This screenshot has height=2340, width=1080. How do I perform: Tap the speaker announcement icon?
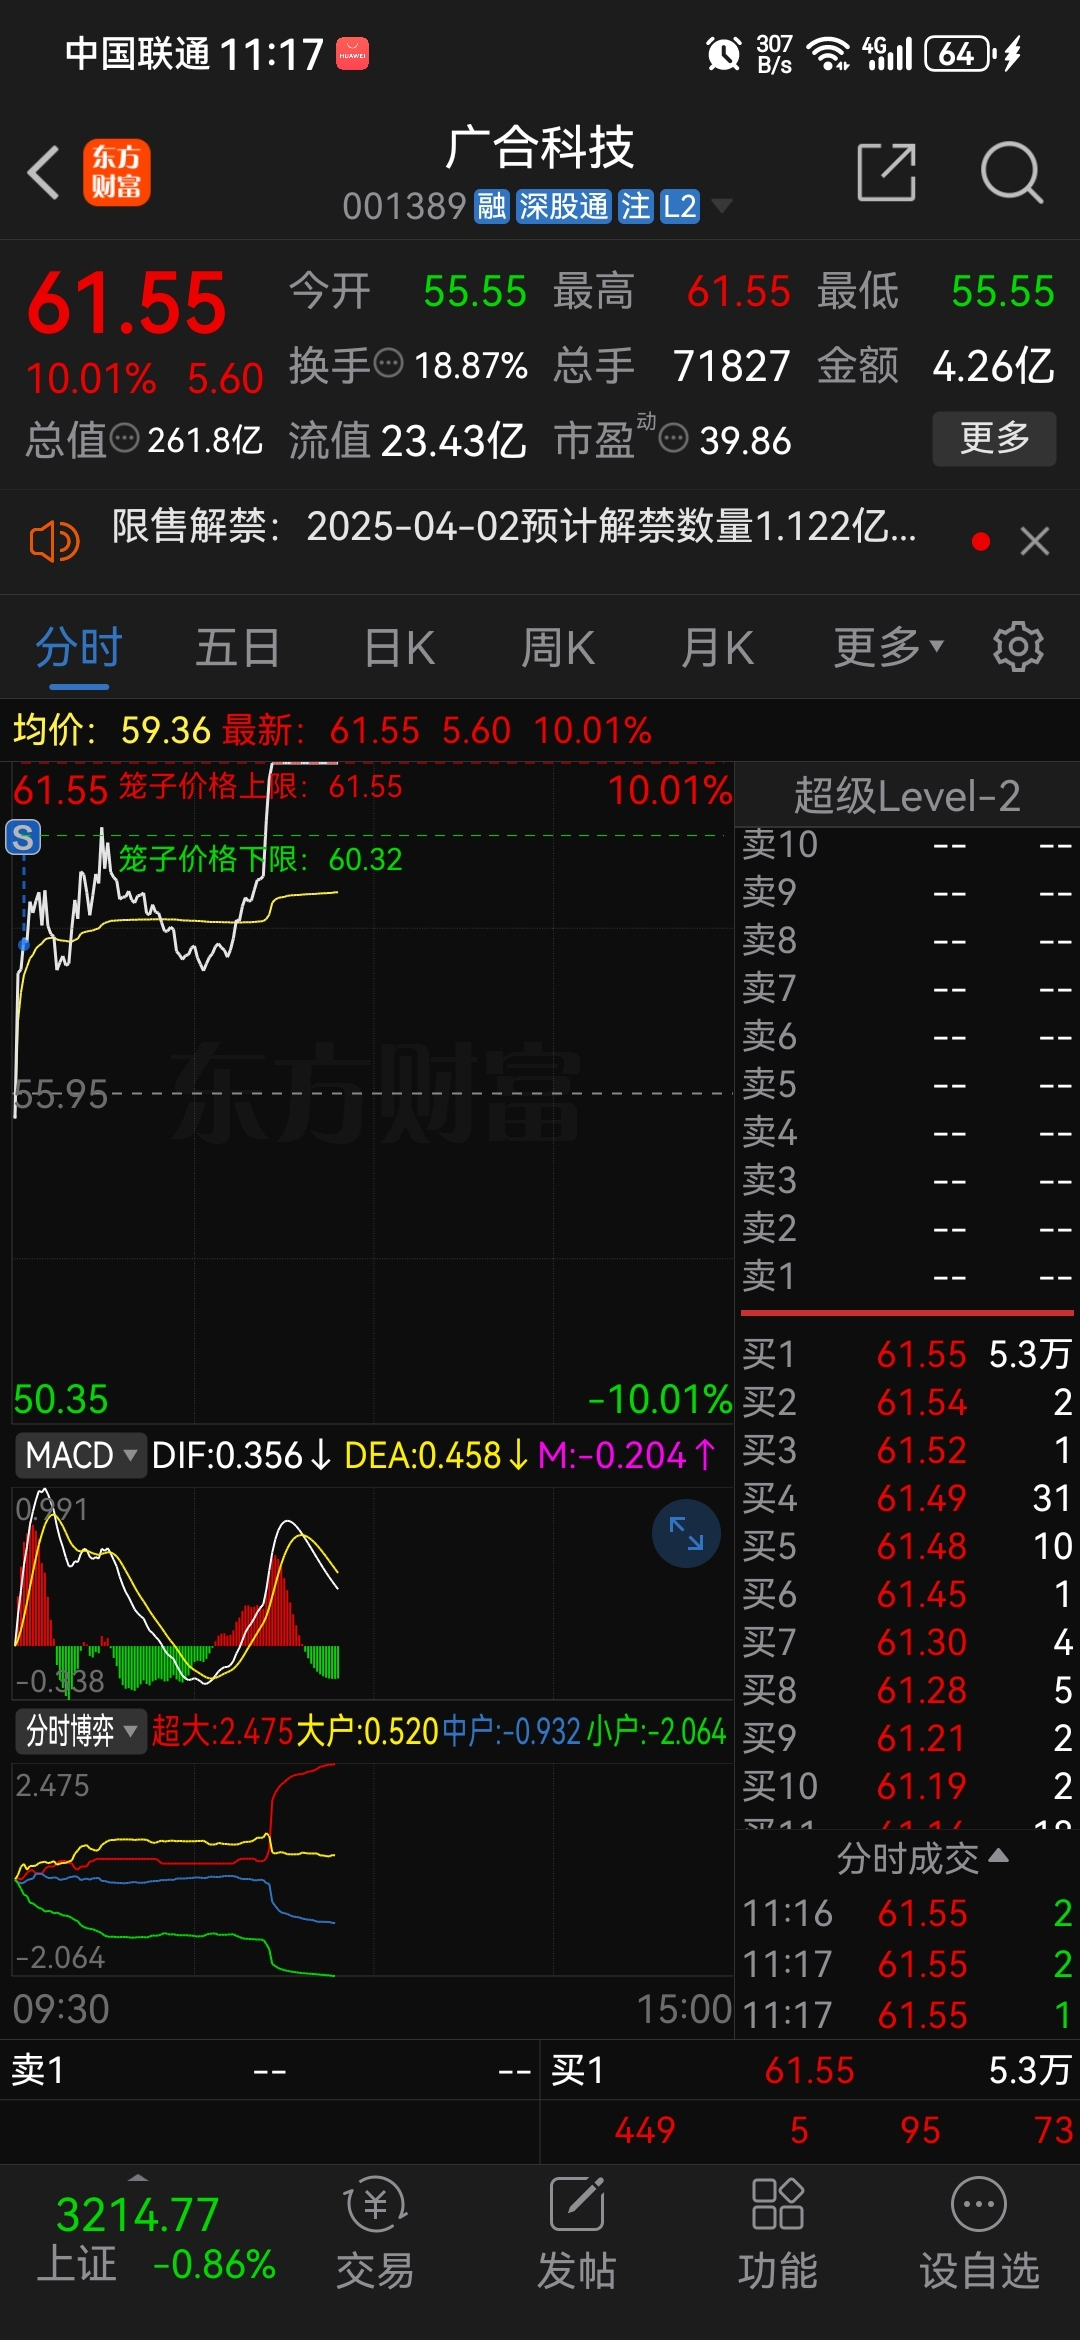pos(54,542)
